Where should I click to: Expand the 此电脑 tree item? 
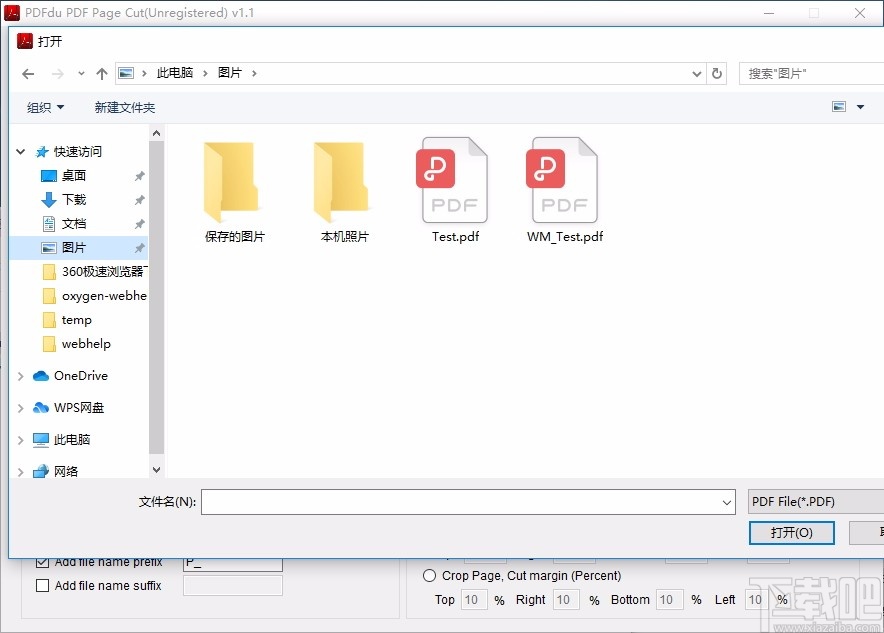(20, 439)
